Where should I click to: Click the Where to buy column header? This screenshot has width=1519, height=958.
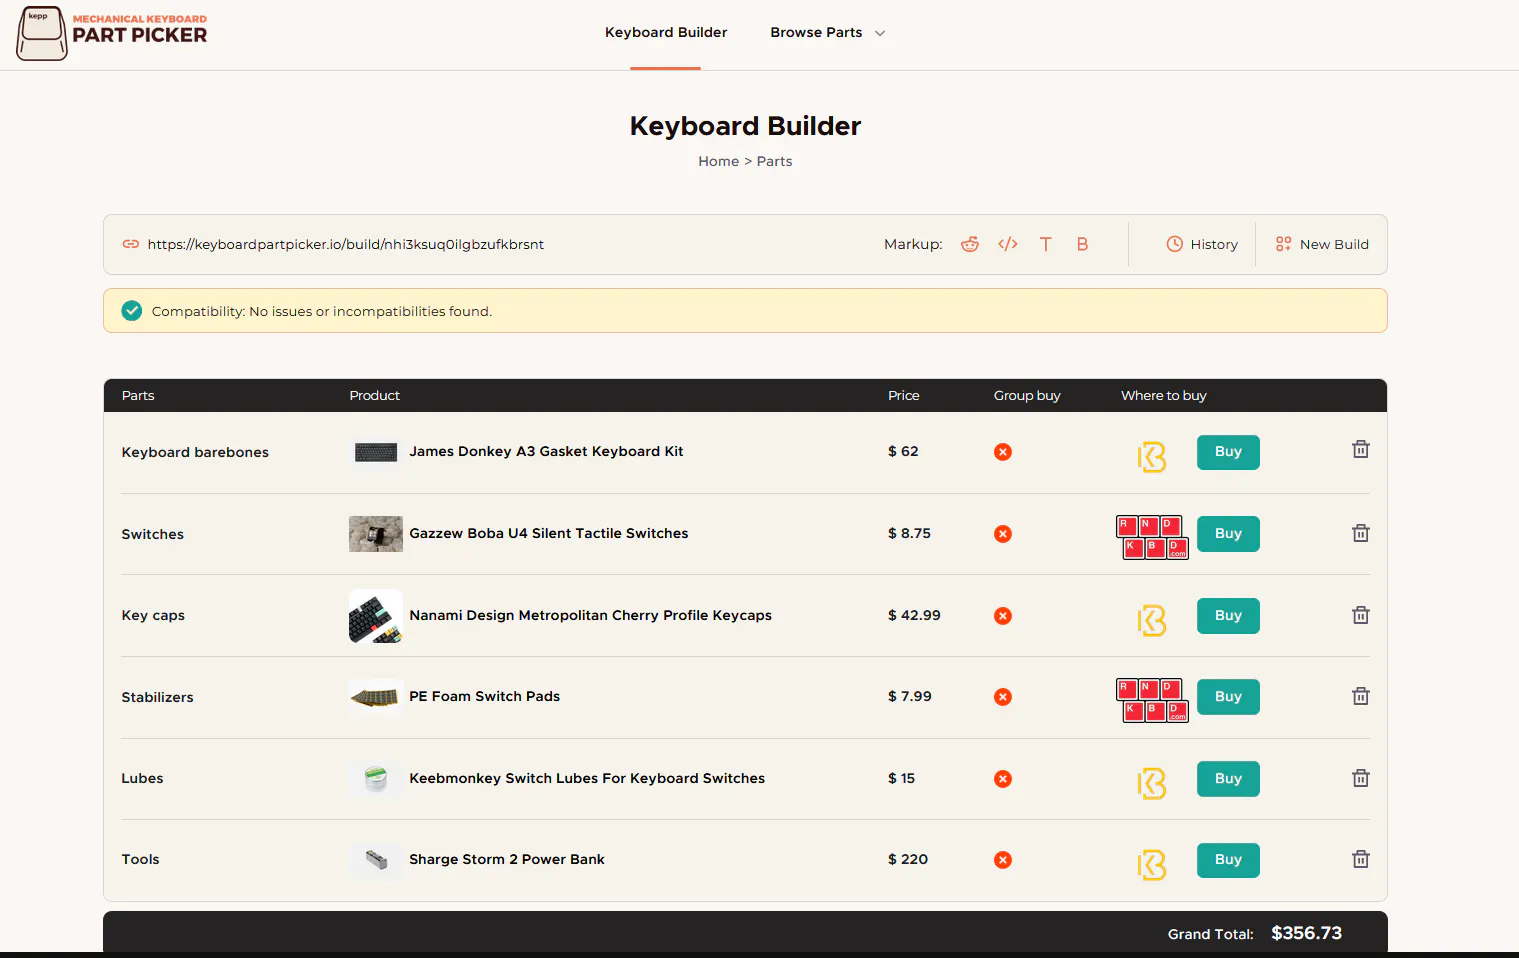point(1164,395)
